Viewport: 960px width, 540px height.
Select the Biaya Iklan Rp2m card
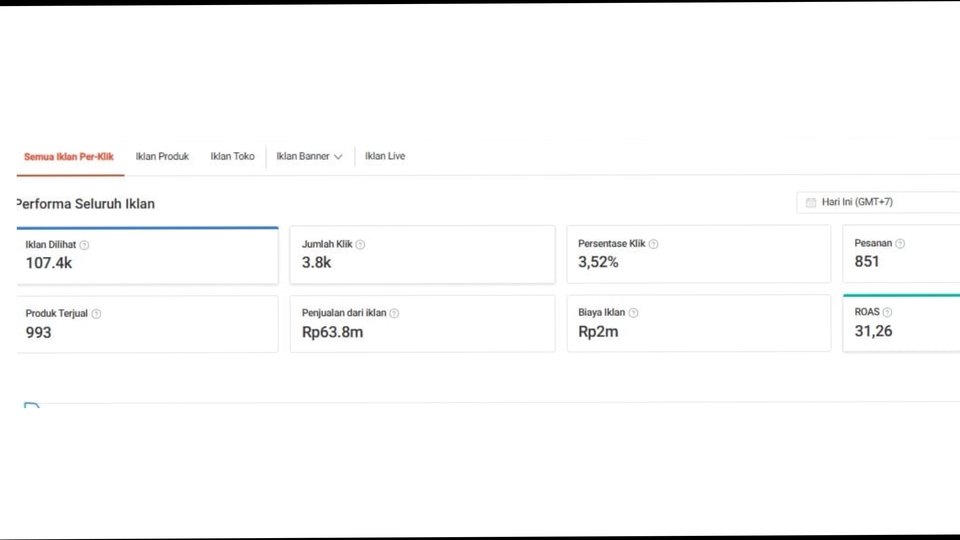point(698,323)
